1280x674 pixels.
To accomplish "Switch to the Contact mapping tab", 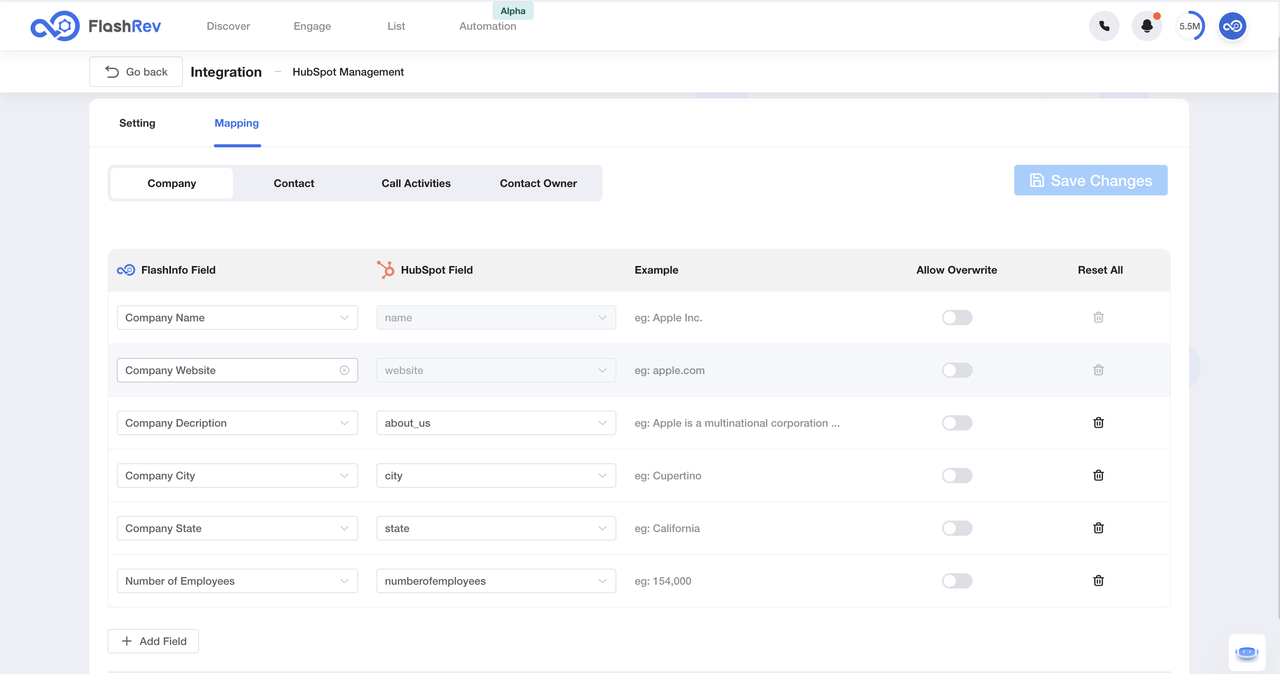I will (x=293, y=183).
